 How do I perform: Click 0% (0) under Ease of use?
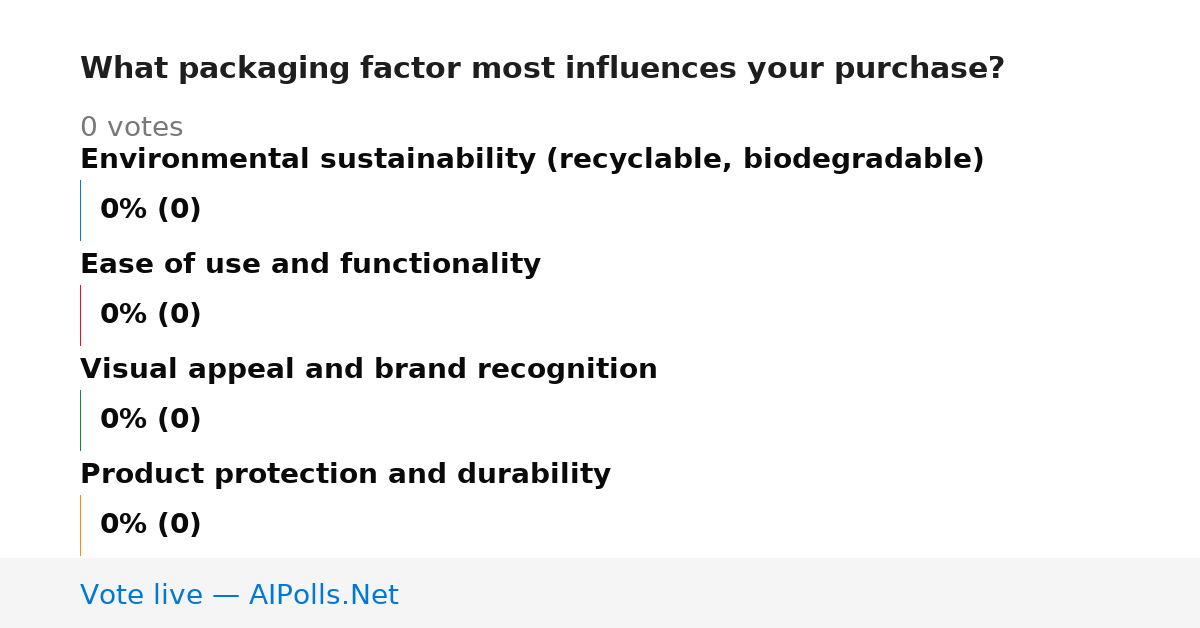151,315
